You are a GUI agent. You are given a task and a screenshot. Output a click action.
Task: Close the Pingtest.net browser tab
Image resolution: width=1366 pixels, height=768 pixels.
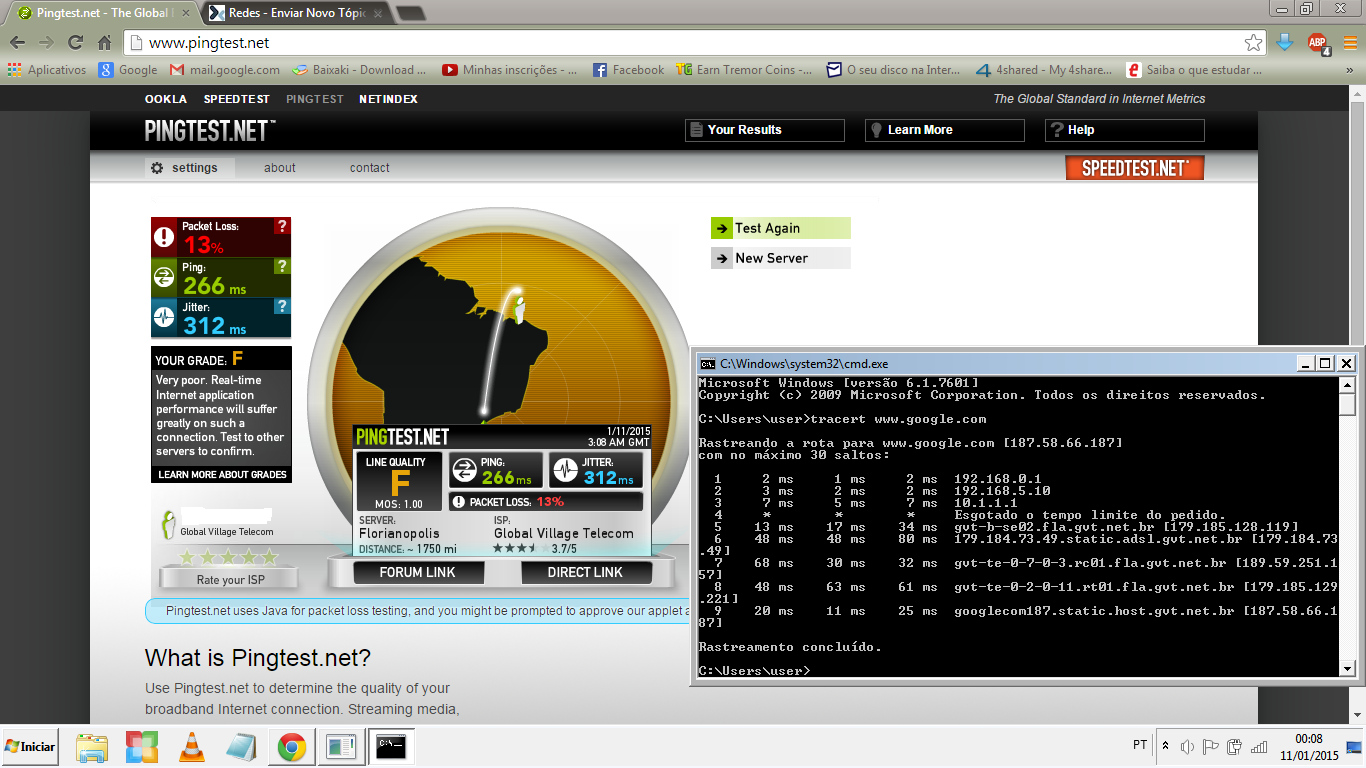[x=186, y=13]
